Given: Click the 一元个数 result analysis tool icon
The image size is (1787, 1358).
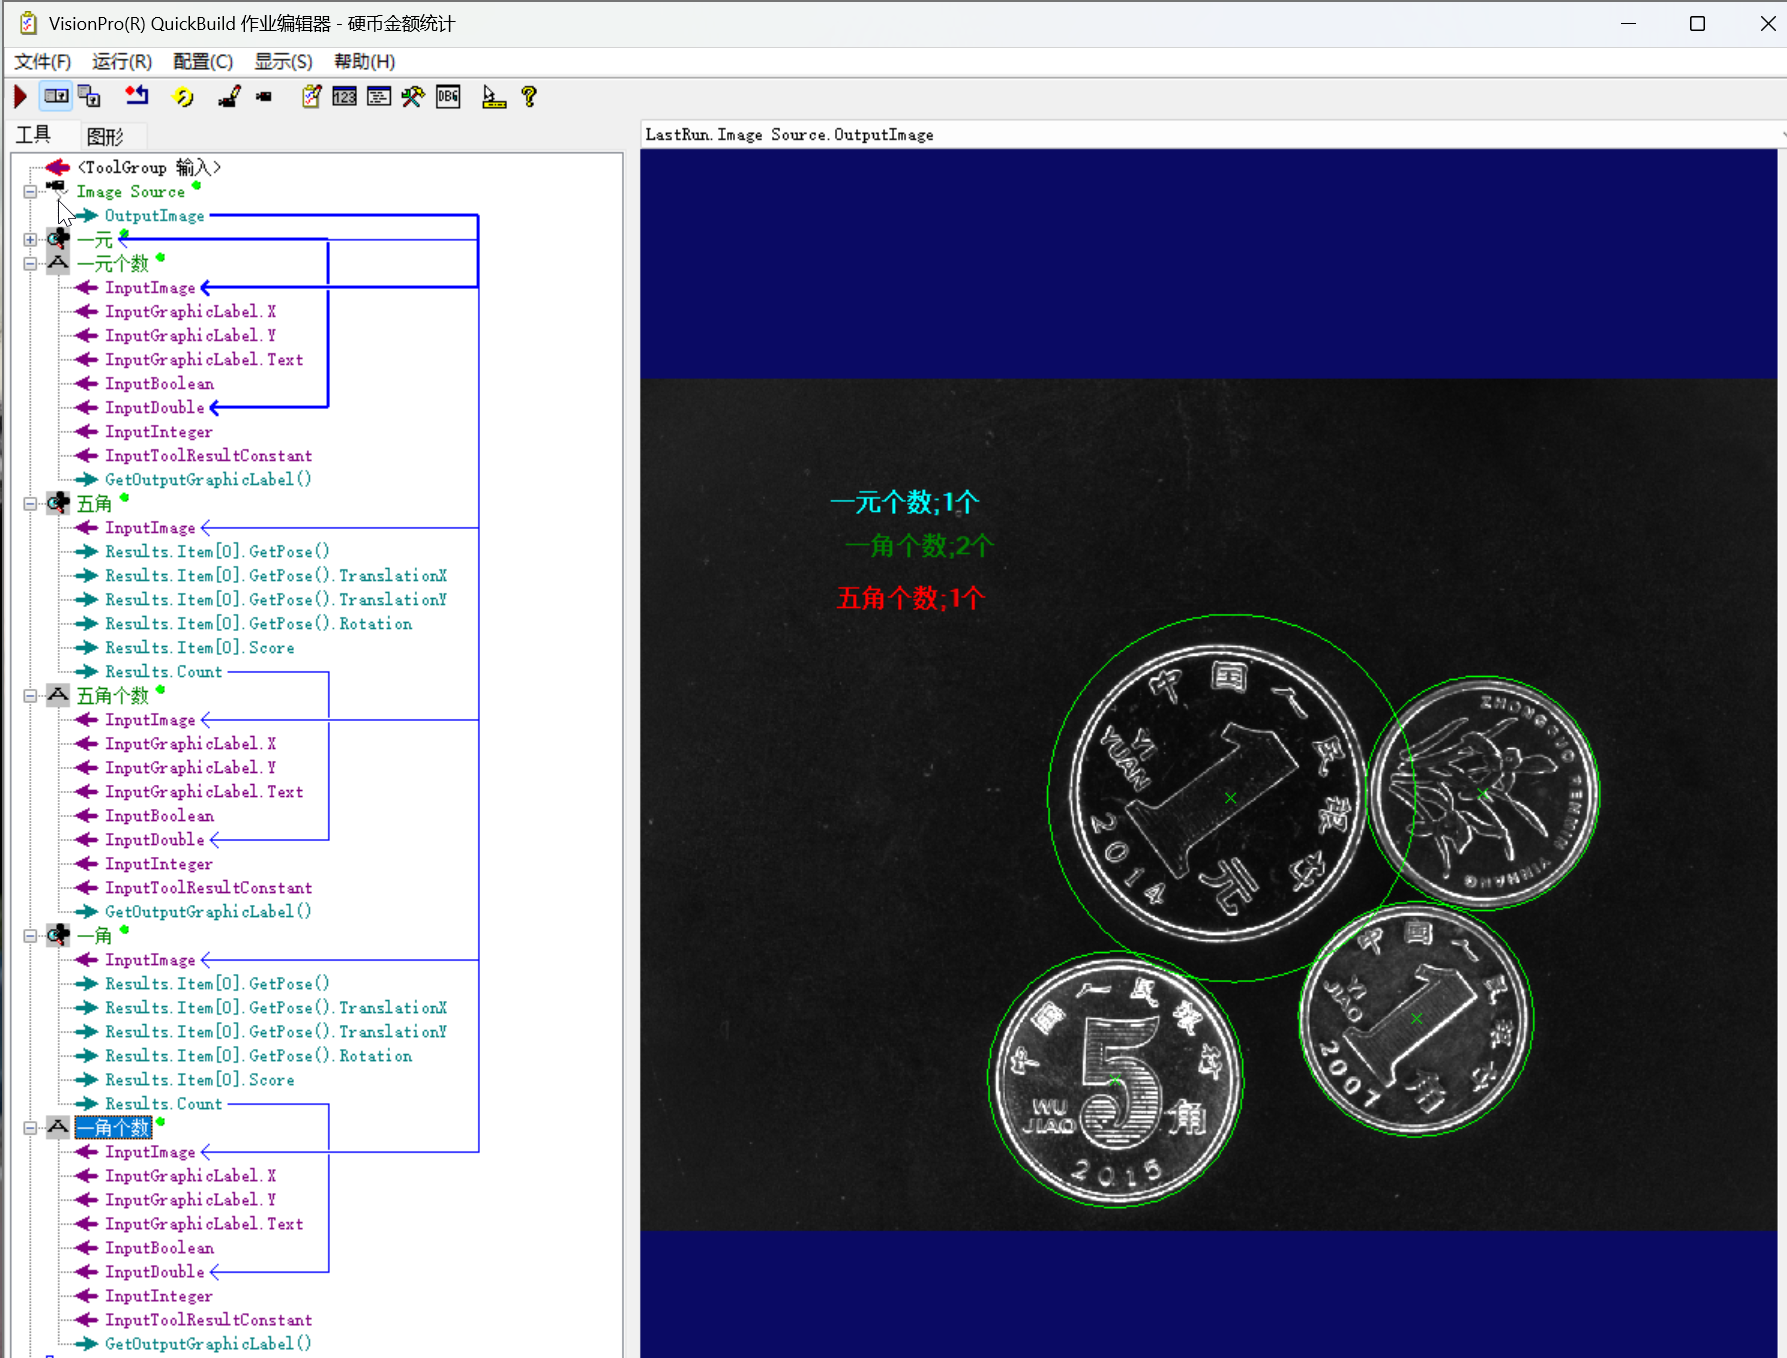Looking at the screenshot, I should (x=58, y=263).
